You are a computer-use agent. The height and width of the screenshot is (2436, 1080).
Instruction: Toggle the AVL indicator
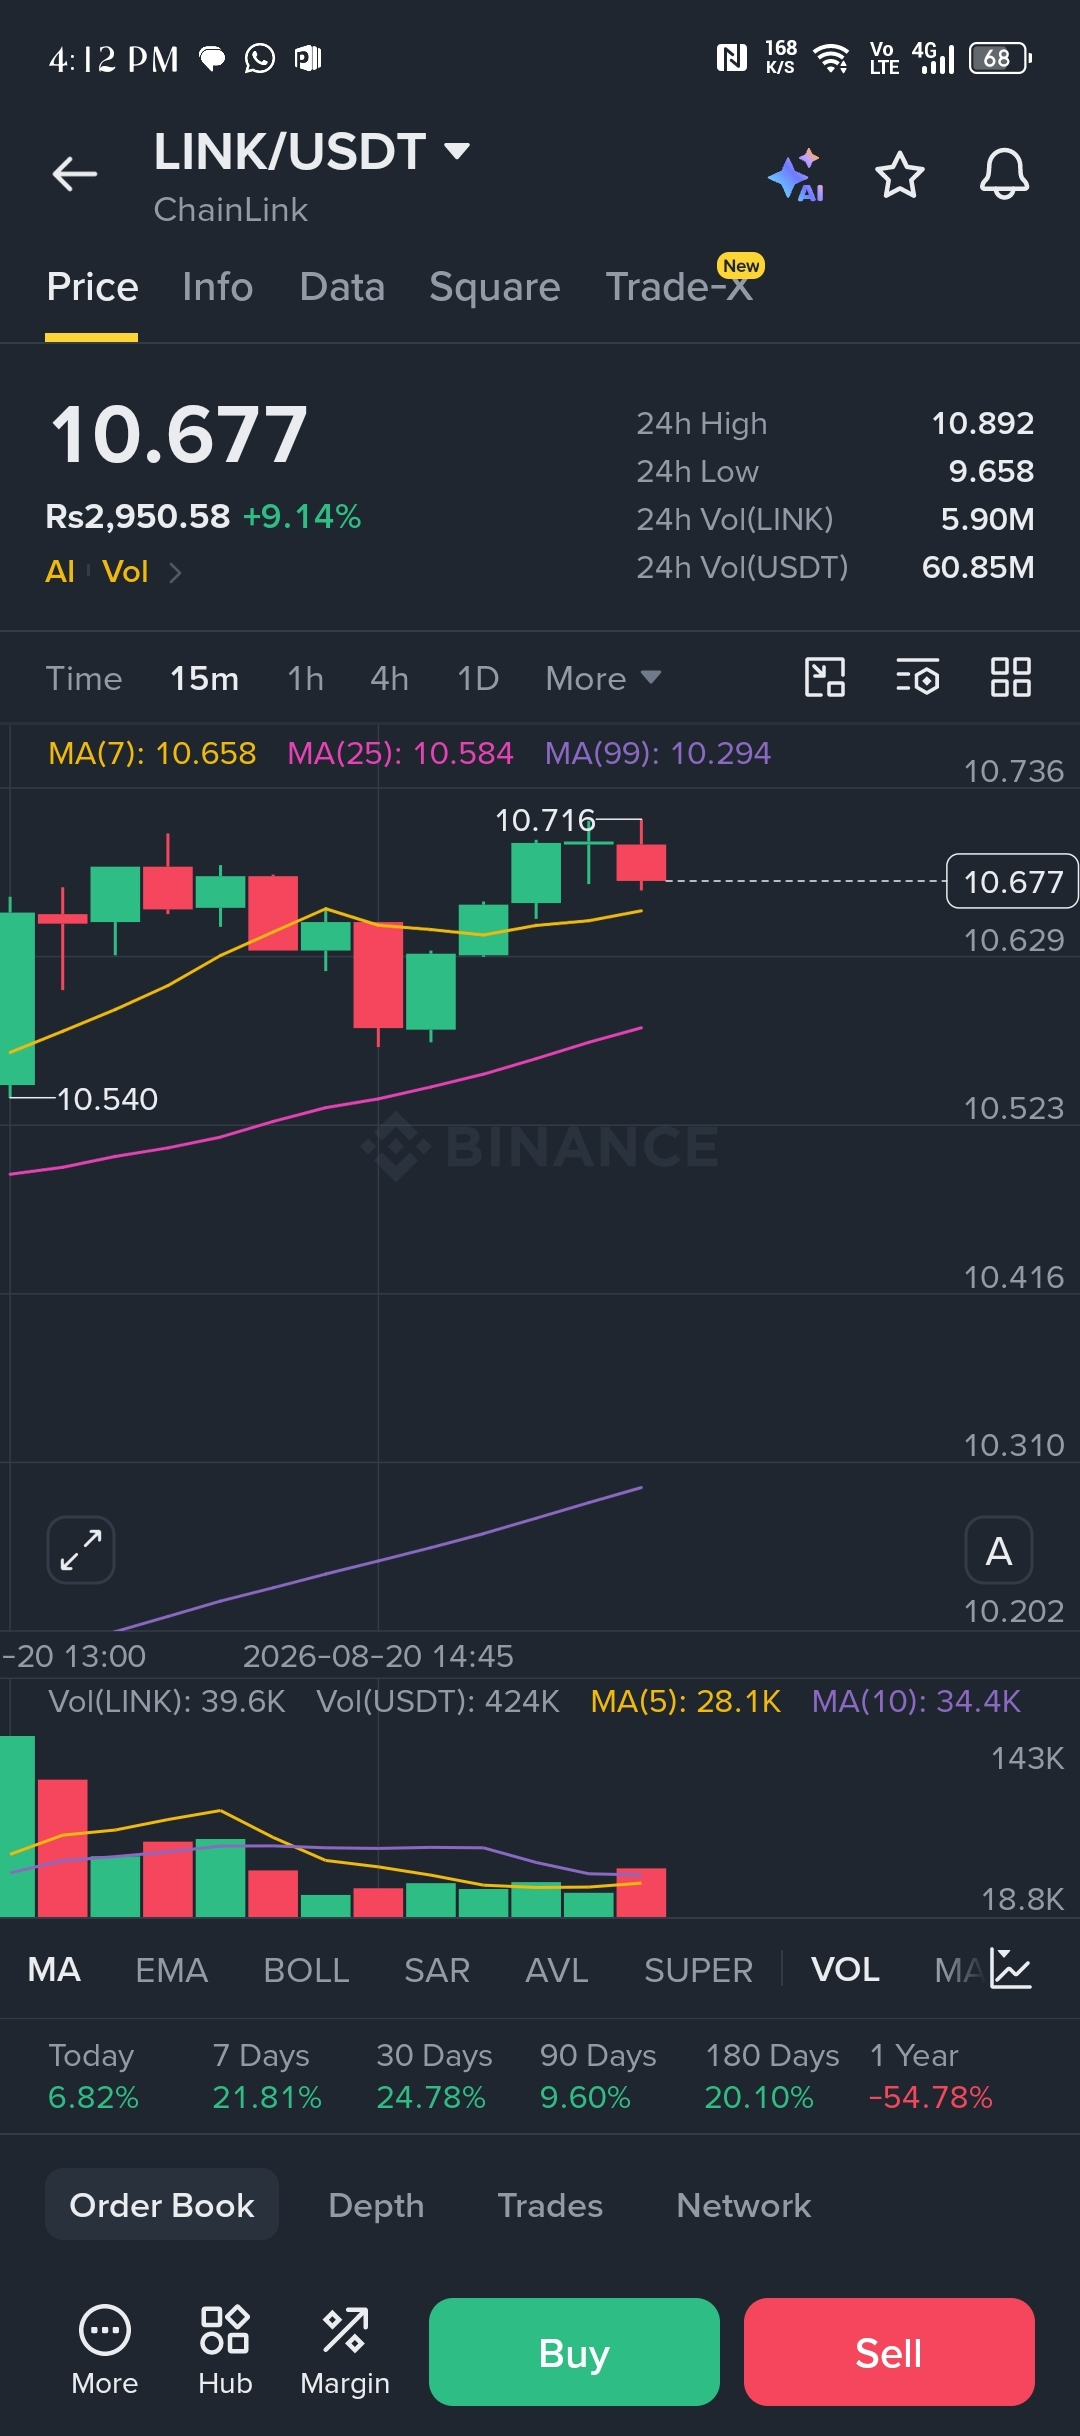click(557, 1969)
